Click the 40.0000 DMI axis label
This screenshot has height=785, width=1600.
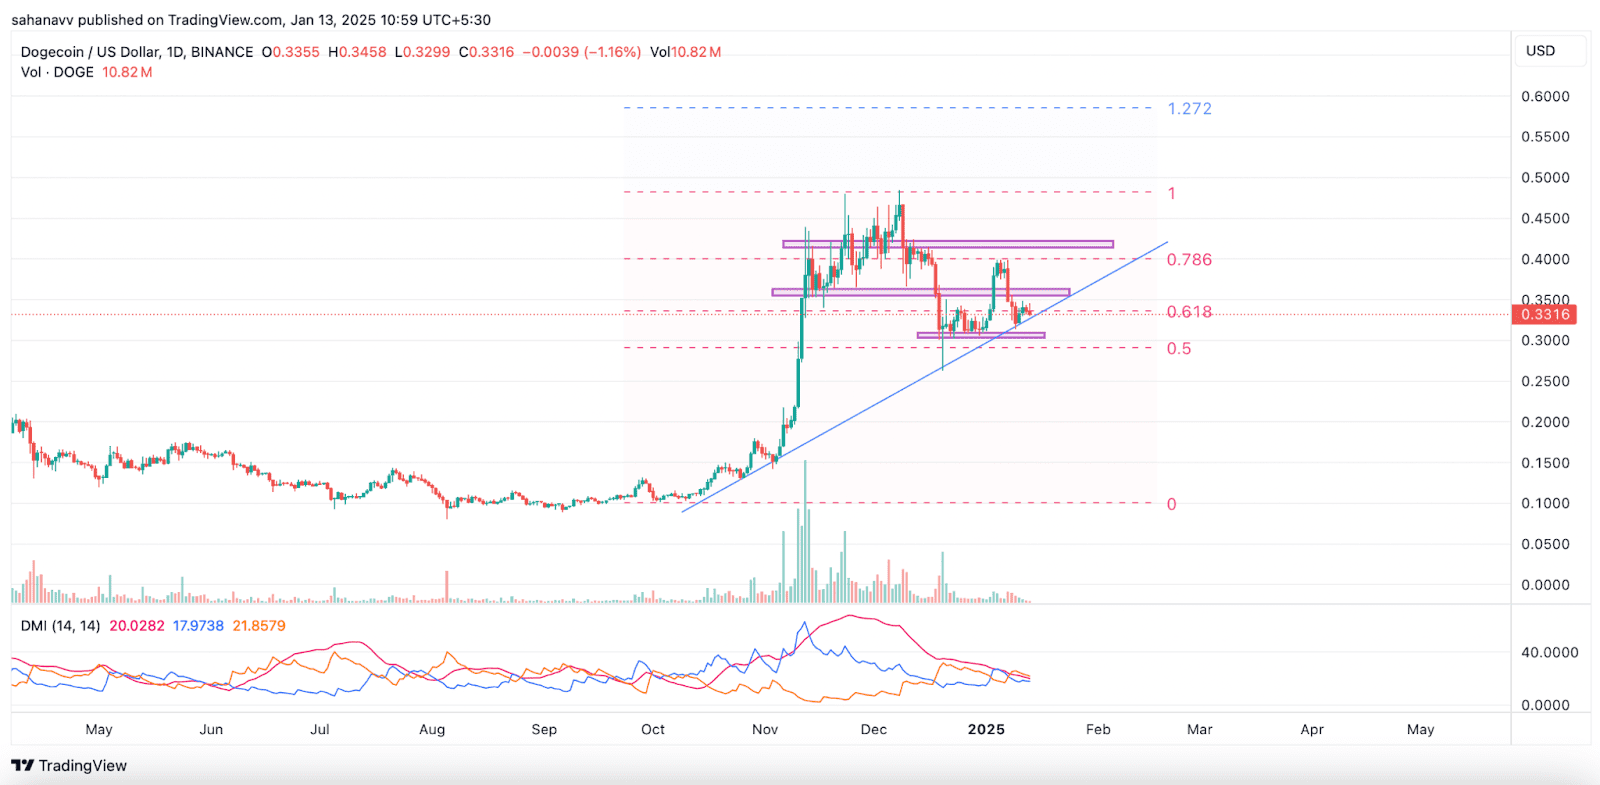1549,652
